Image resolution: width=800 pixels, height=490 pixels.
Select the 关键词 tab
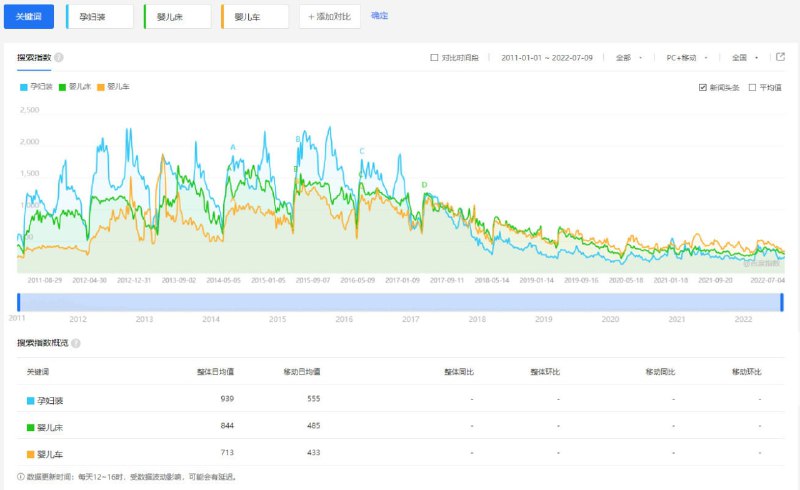coord(28,16)
